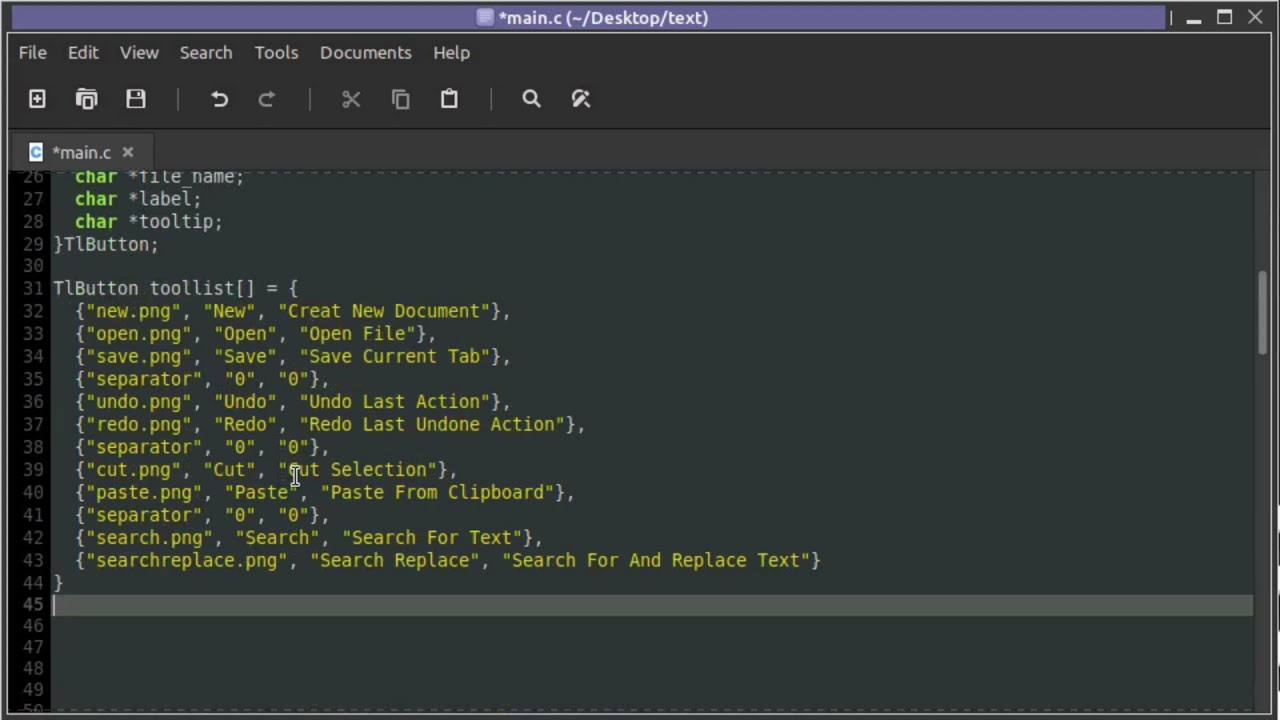Image resolution: width=1280 pixels, height=720 pixels.
Task: Open the Documents menu
Action: [365, 52]
